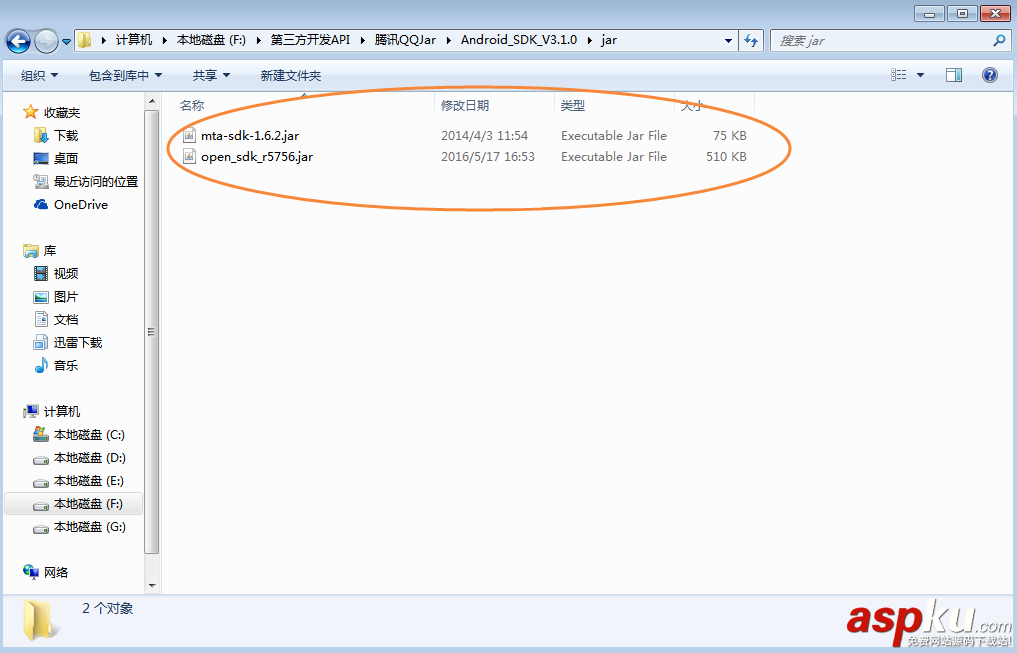Select 网络 in the navigation pane

pos(55,573)
